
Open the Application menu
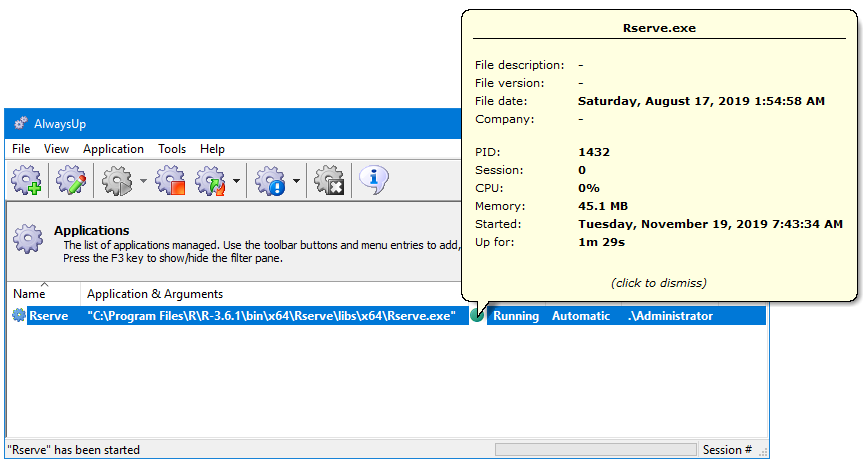[113, 149]
